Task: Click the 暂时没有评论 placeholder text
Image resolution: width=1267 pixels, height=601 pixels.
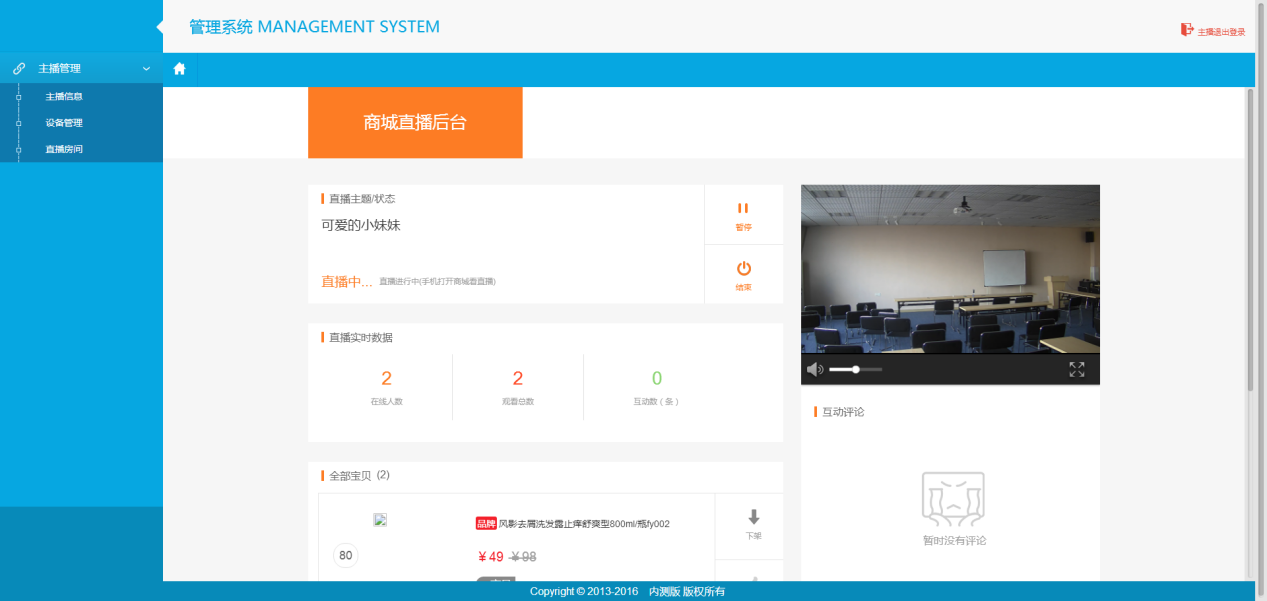Action: coord(954,541)
